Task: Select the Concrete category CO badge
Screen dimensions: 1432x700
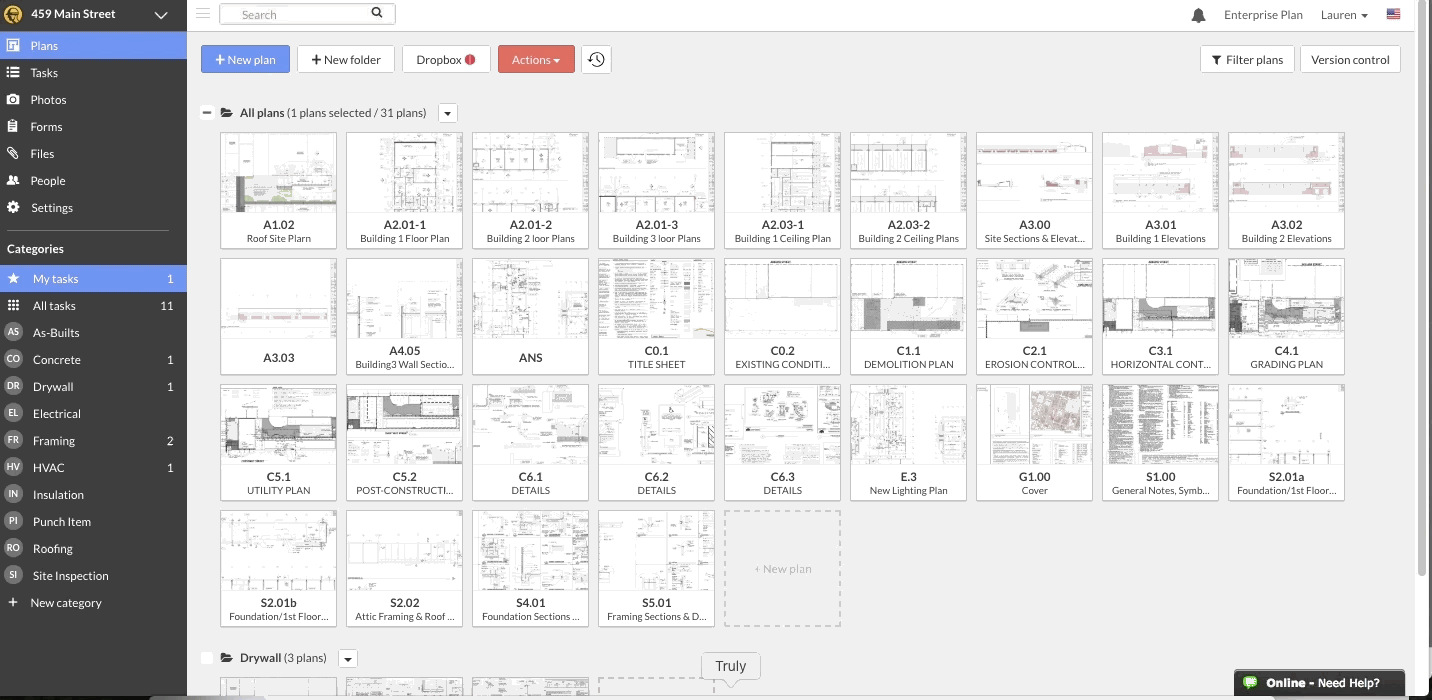Action: click(13, 359)
